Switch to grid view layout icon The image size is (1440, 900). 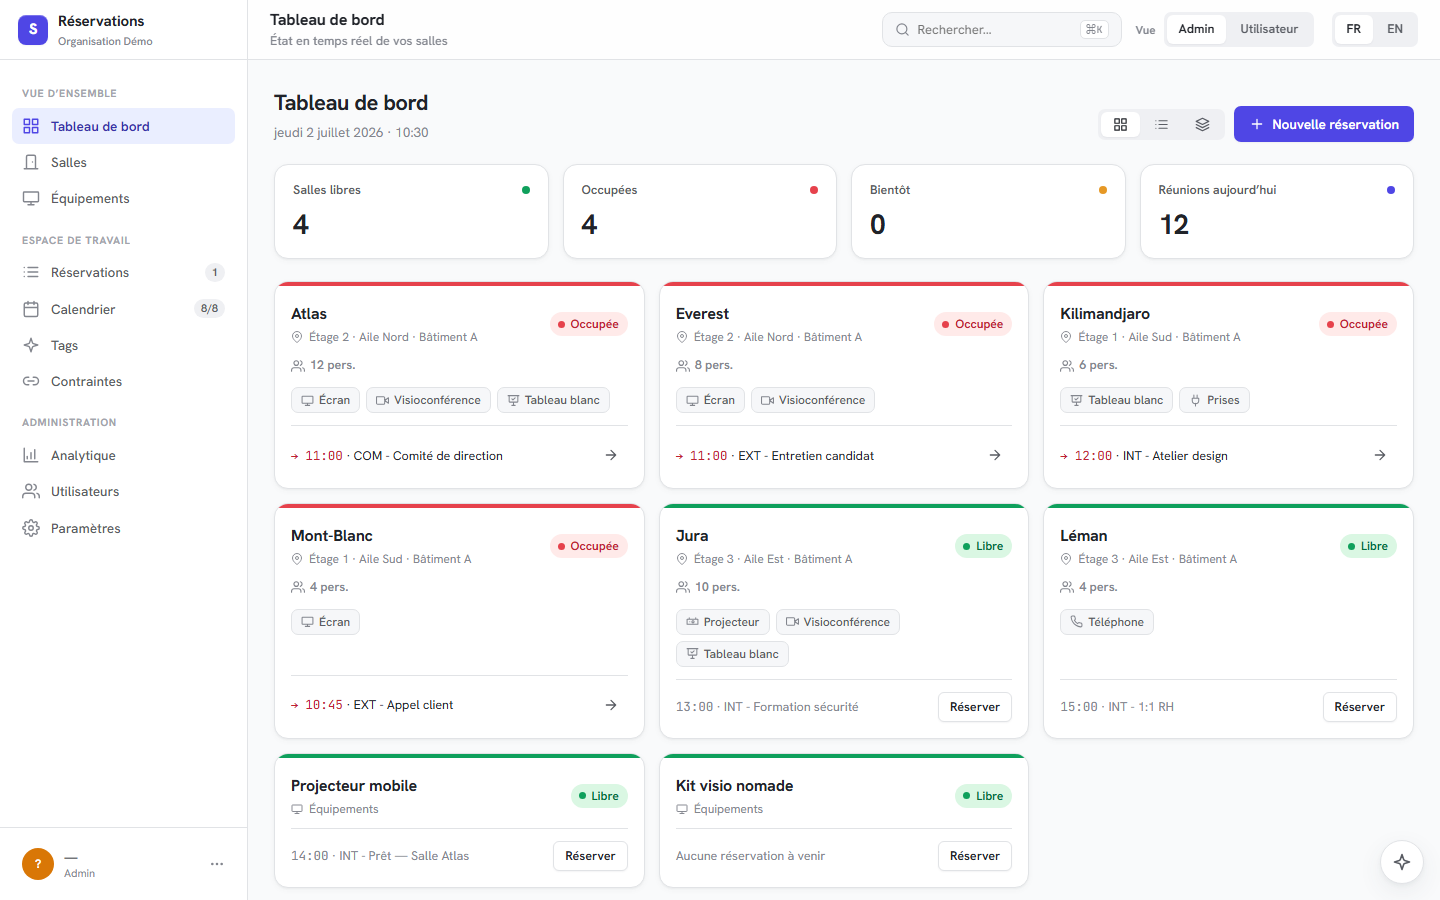tap(1120, 125)
